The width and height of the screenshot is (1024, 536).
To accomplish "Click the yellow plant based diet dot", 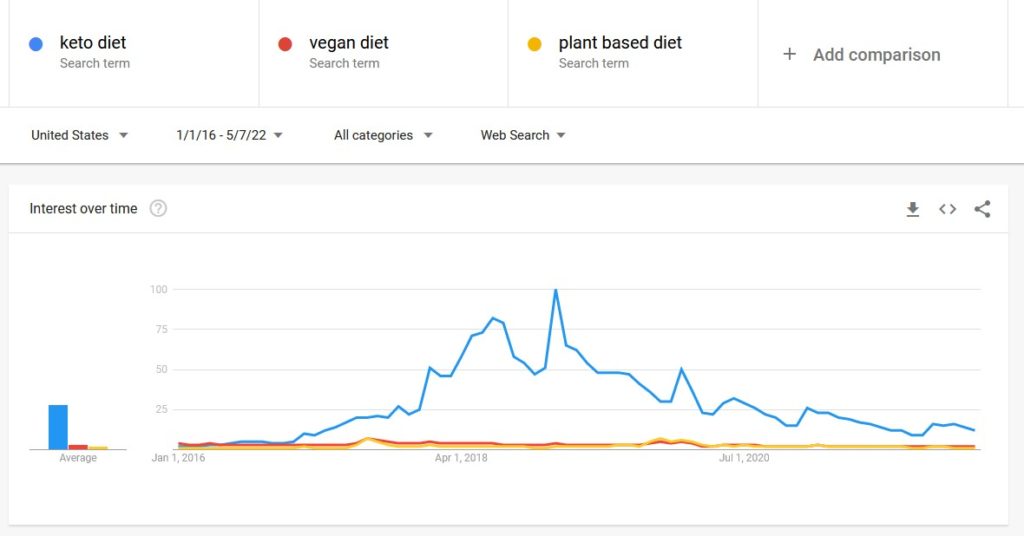I will 534,44.
